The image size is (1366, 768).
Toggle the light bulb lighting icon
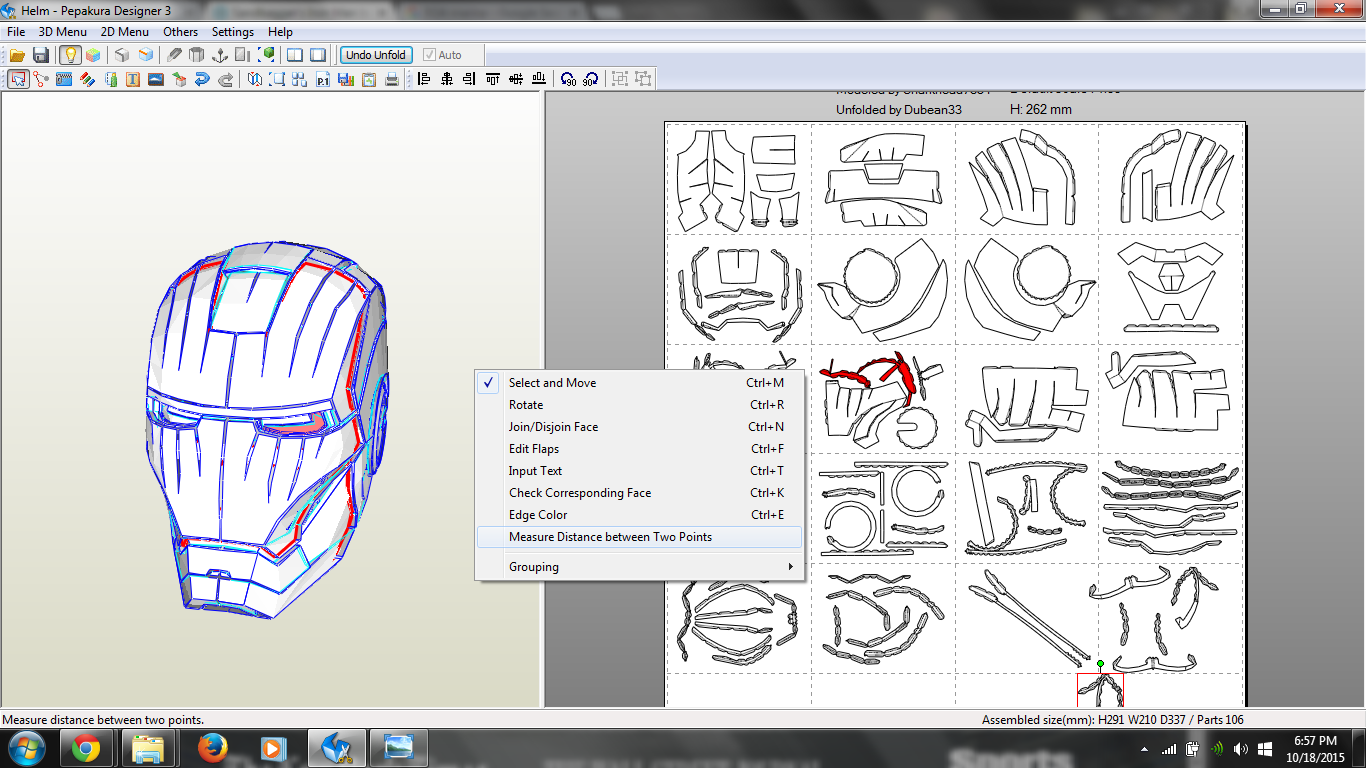coord(70,55)
